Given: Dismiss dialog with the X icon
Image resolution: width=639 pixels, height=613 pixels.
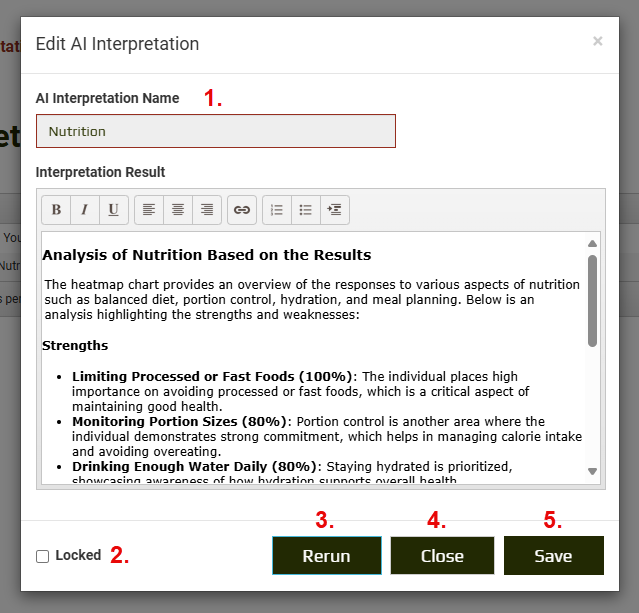Looking at the screenshot, I should [x=598, y=41].
